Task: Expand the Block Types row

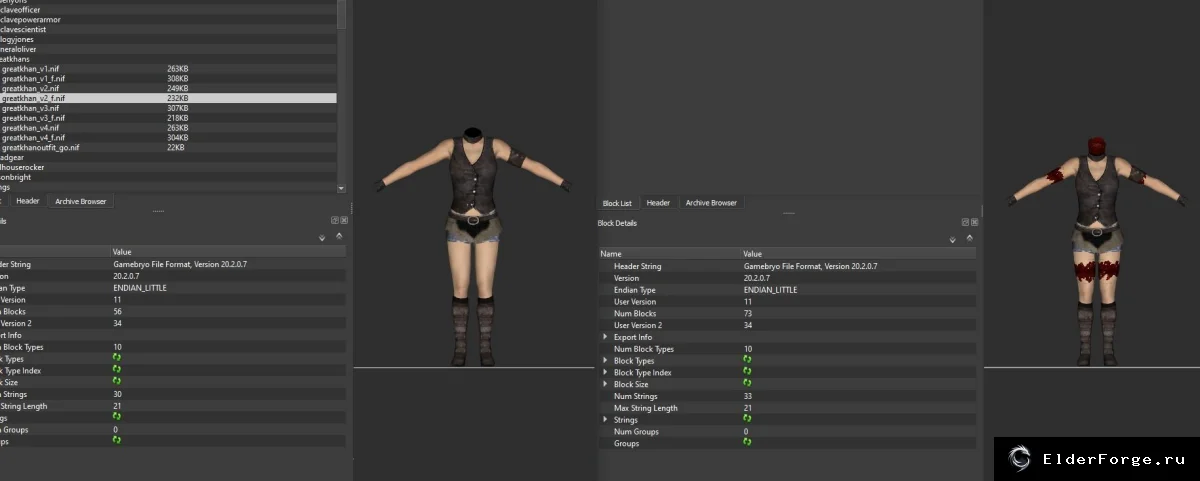Action: coord(604,361)
